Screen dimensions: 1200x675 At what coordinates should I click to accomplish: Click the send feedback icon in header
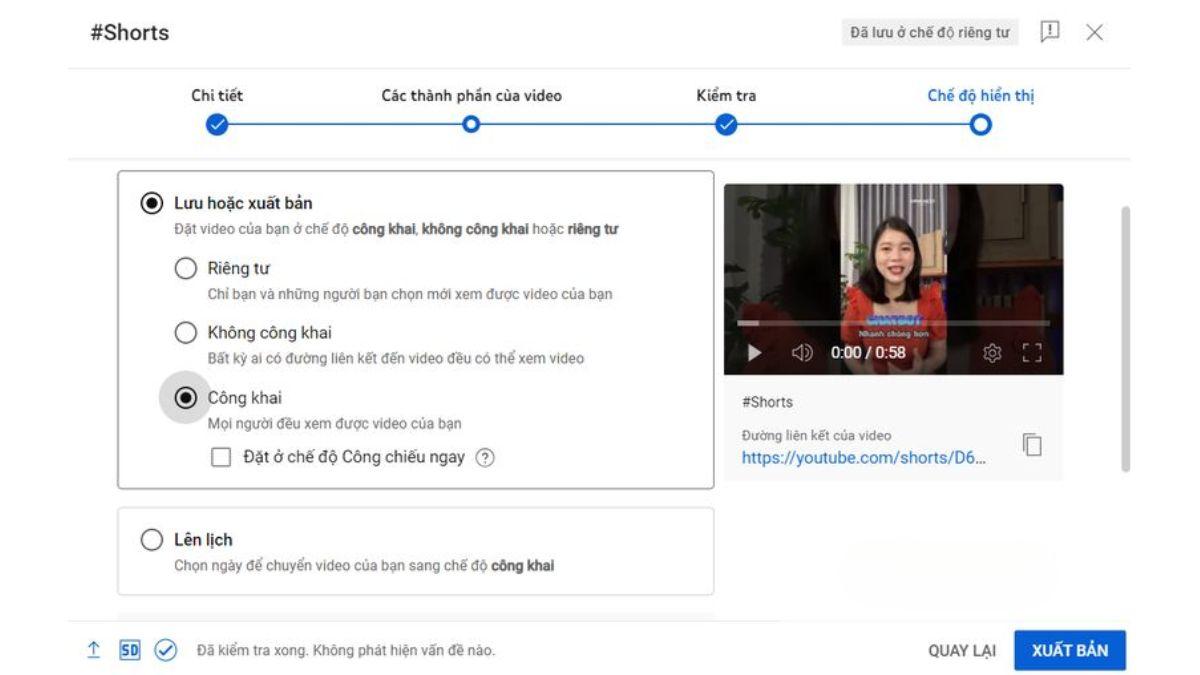1049,32
